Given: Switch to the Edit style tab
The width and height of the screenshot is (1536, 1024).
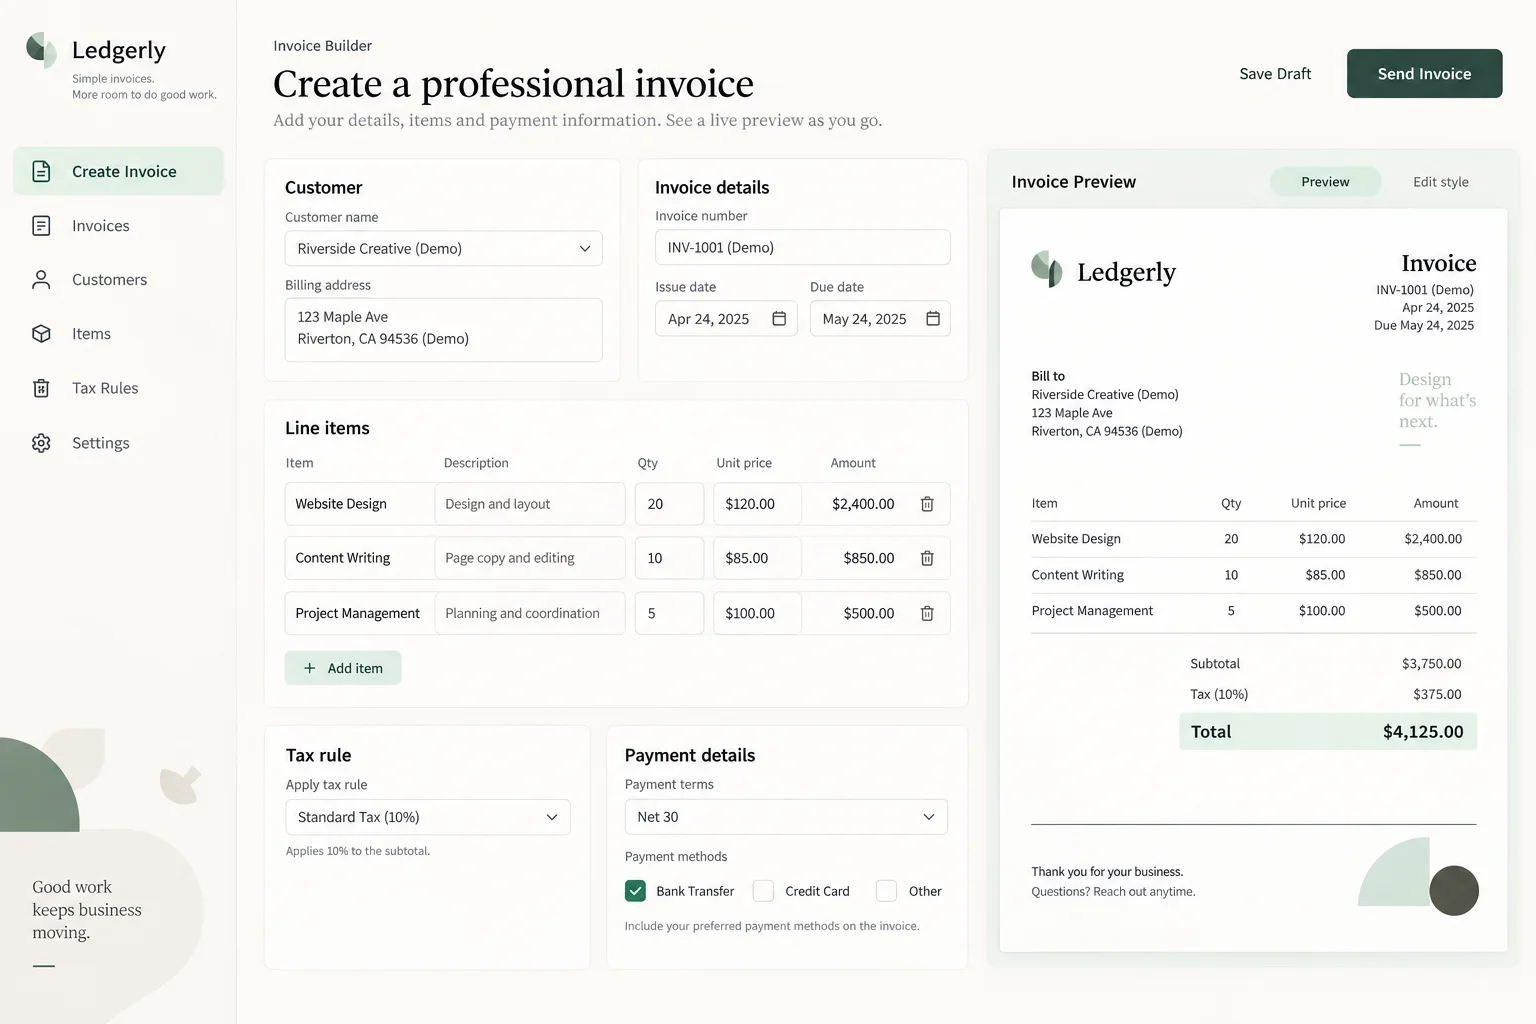Looking at the screenshot, I should click(x=1440, y=182).
